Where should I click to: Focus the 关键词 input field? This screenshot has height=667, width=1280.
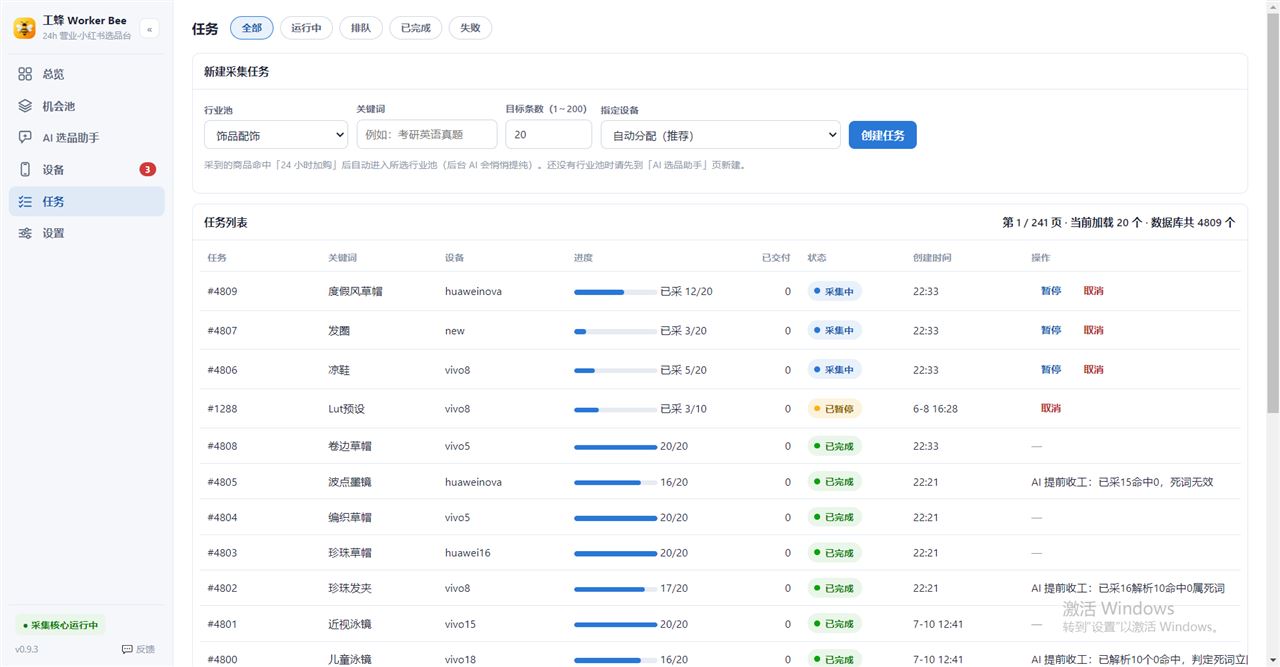427,134
